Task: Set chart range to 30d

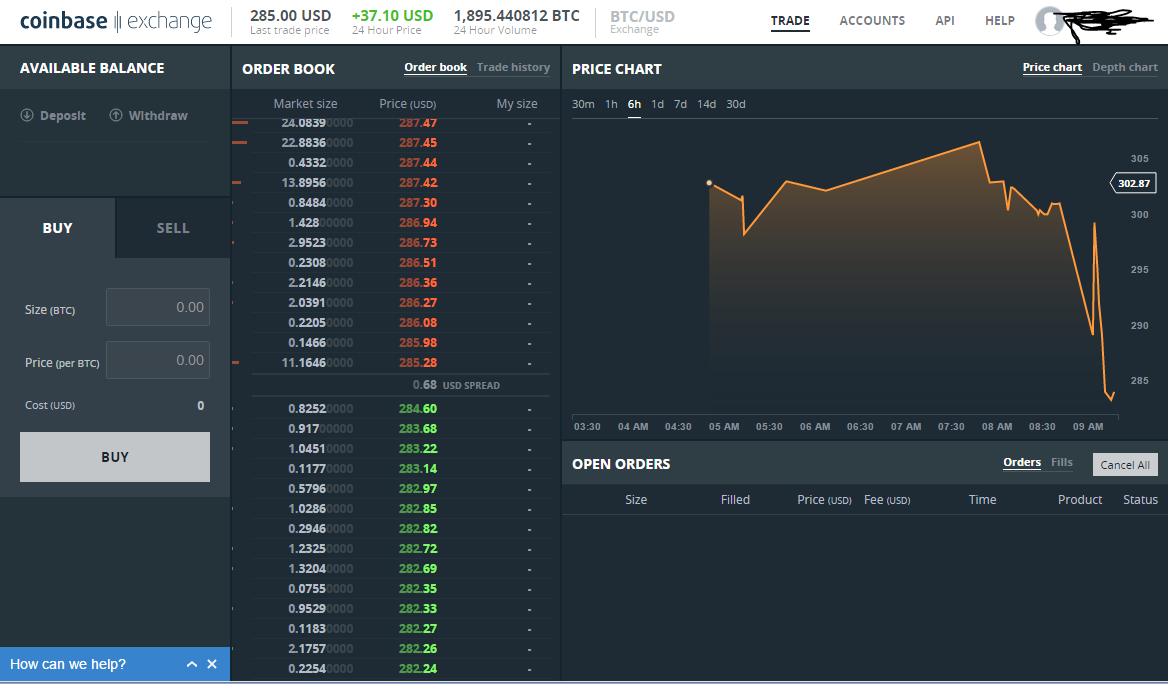Action: (736, 104)
